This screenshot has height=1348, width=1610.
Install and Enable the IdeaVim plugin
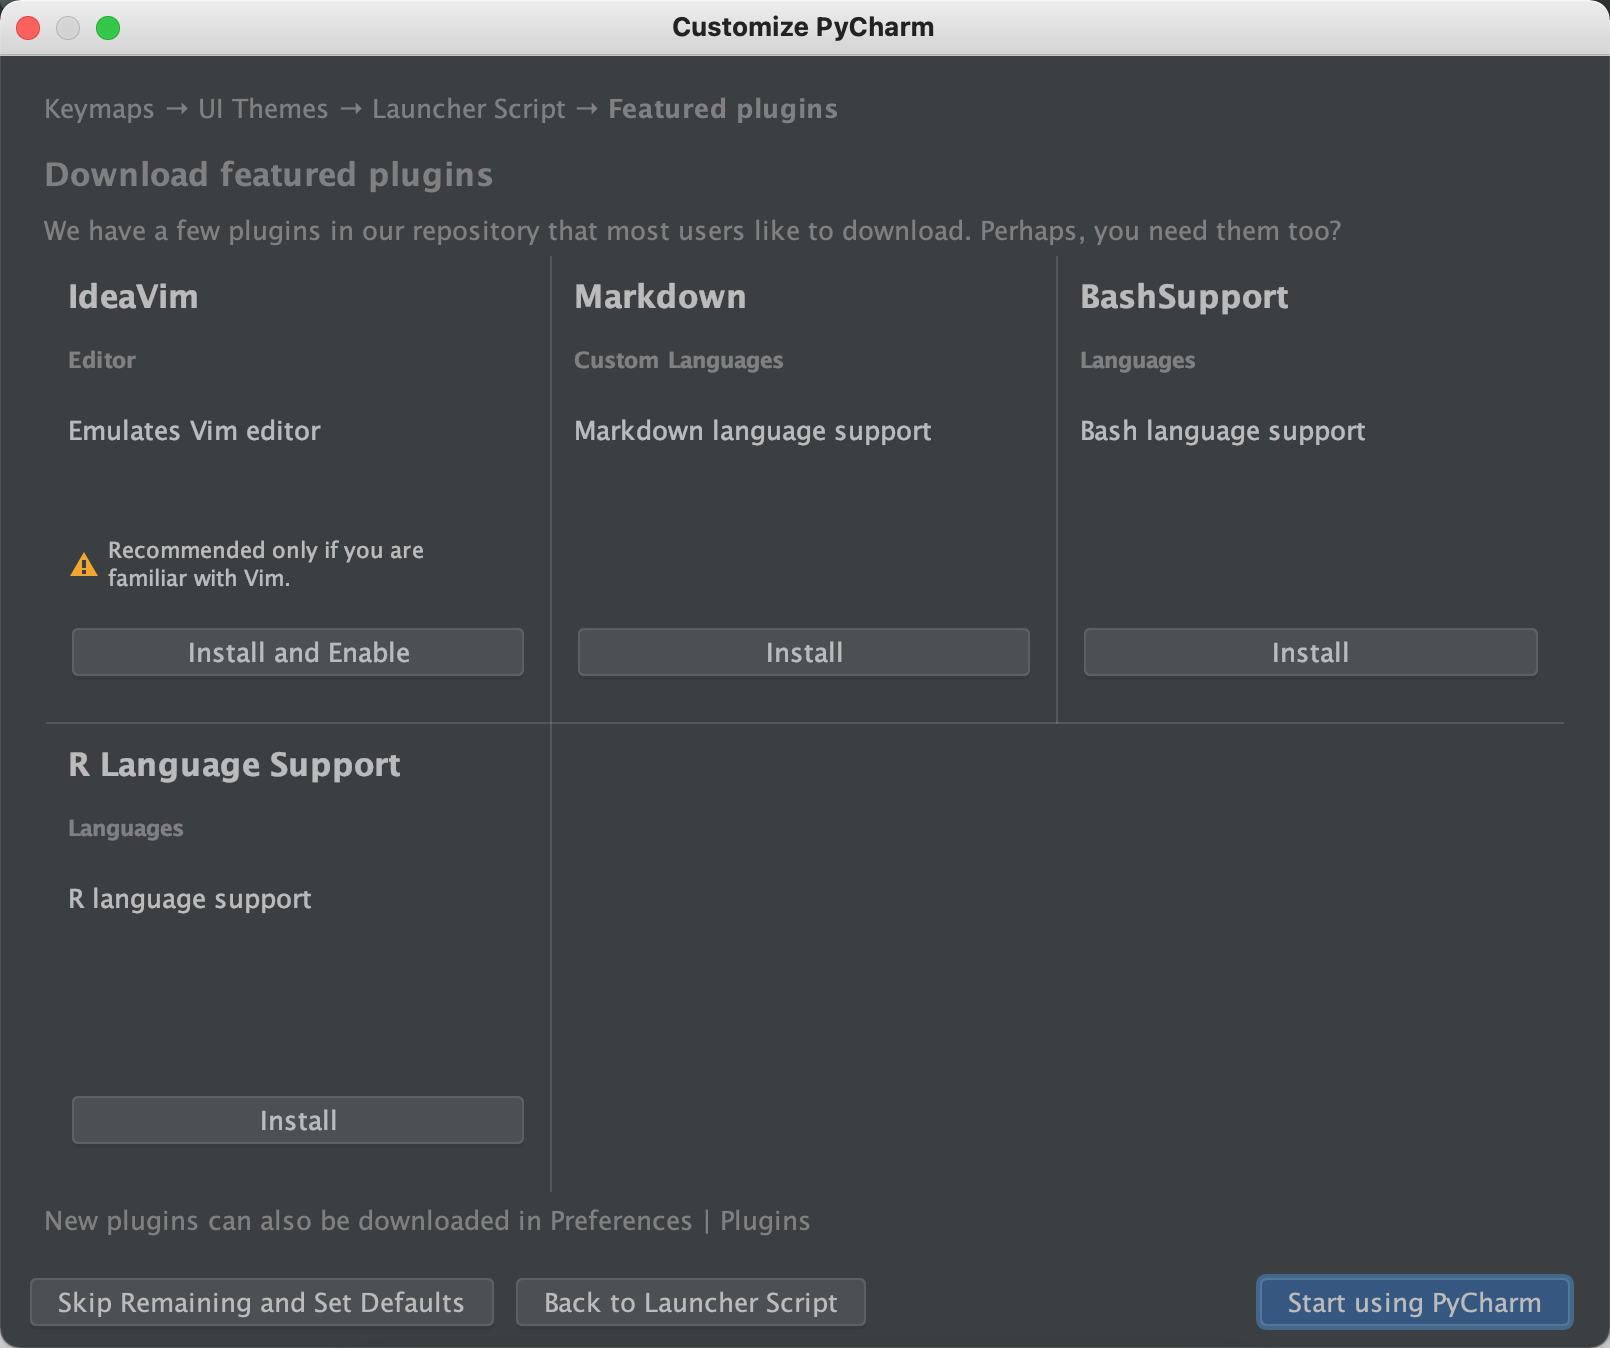297,652
